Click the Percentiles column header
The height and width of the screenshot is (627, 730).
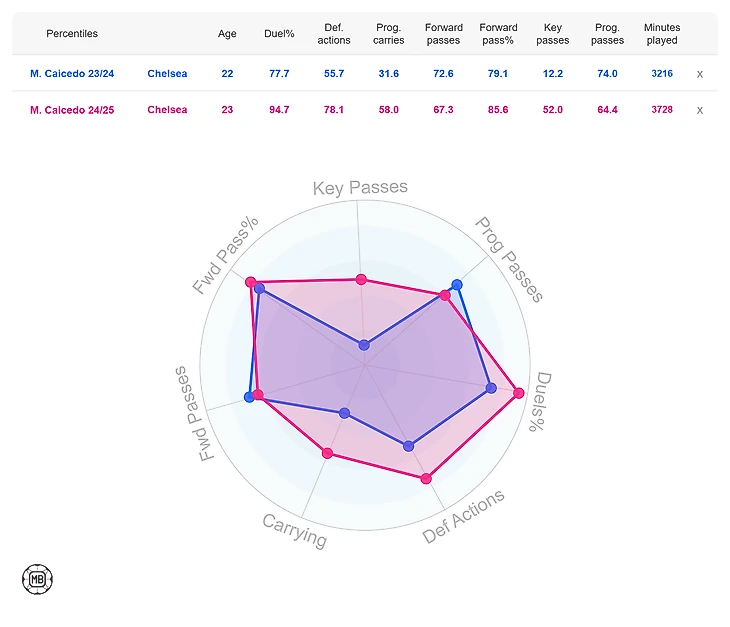tap(72, 34)
